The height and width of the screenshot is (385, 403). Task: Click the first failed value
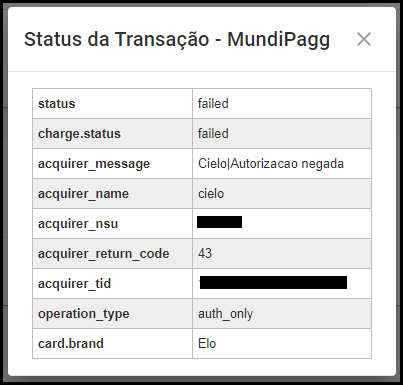click(213, 104)
